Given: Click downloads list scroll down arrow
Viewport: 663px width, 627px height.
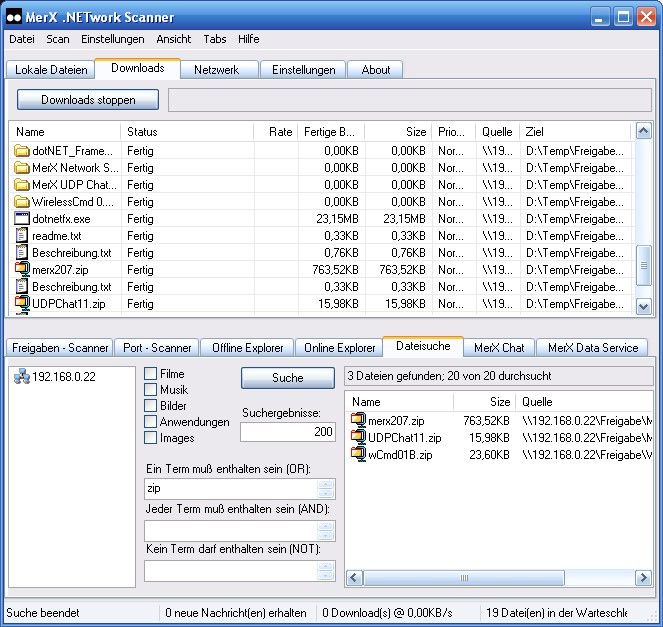Looking at the screenshot, I should point(644,307).
